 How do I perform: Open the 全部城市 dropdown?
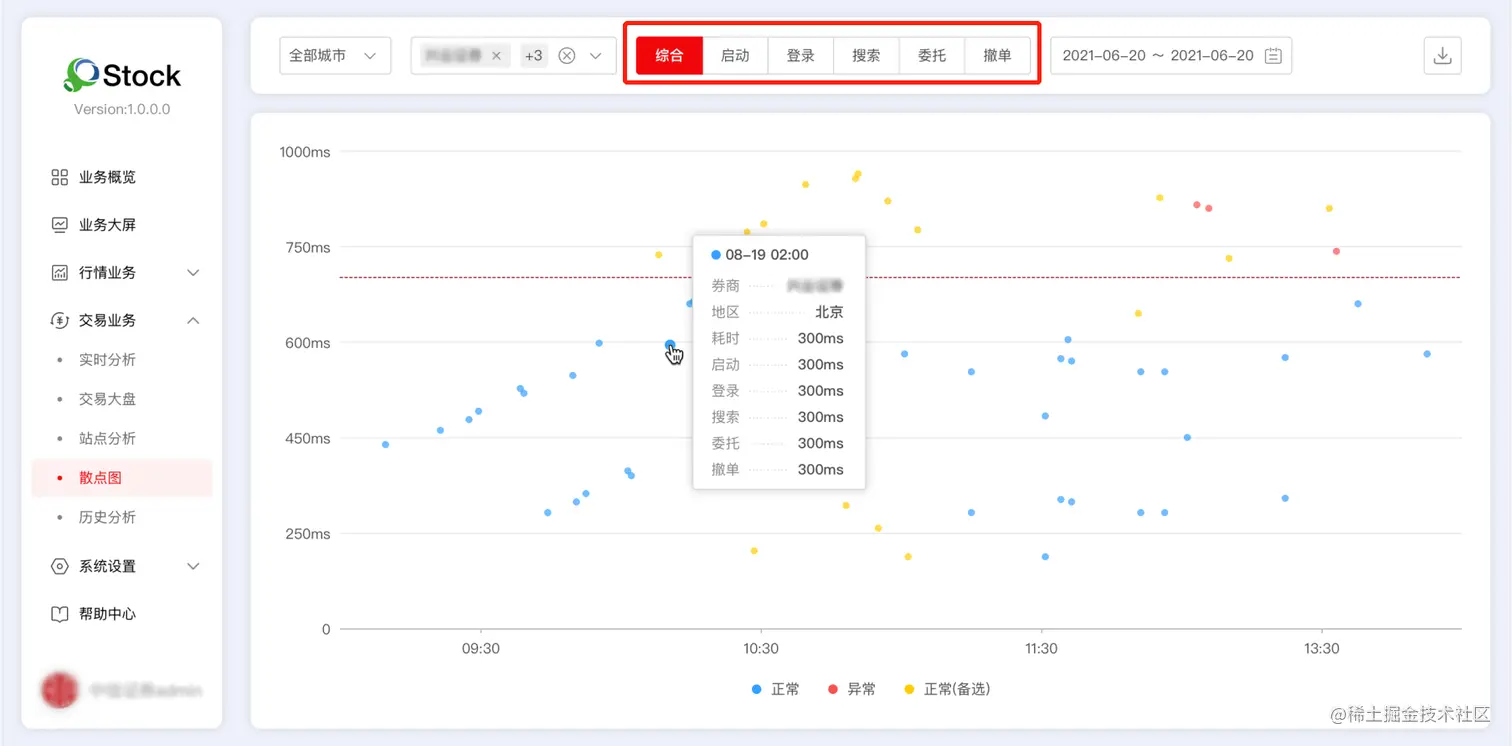pos(334,56)
